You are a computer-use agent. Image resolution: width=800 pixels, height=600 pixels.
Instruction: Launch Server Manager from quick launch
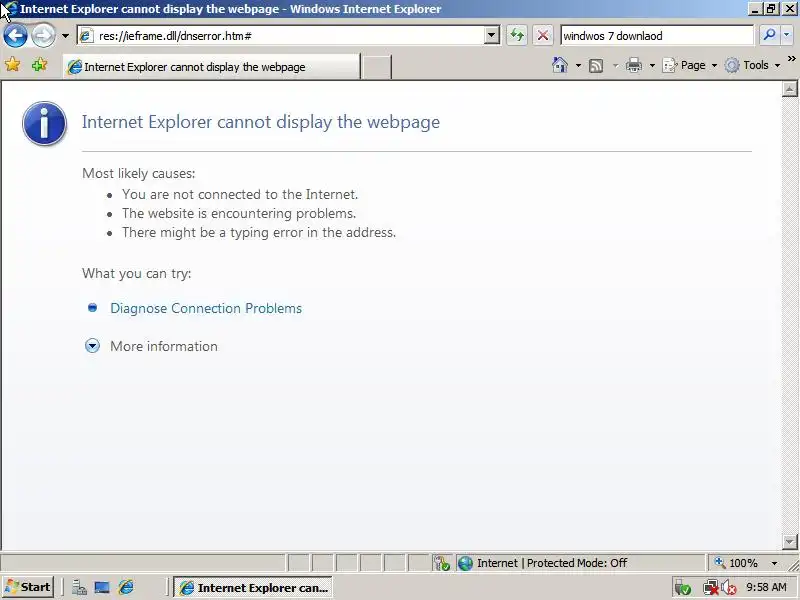[x=79, y=588]
